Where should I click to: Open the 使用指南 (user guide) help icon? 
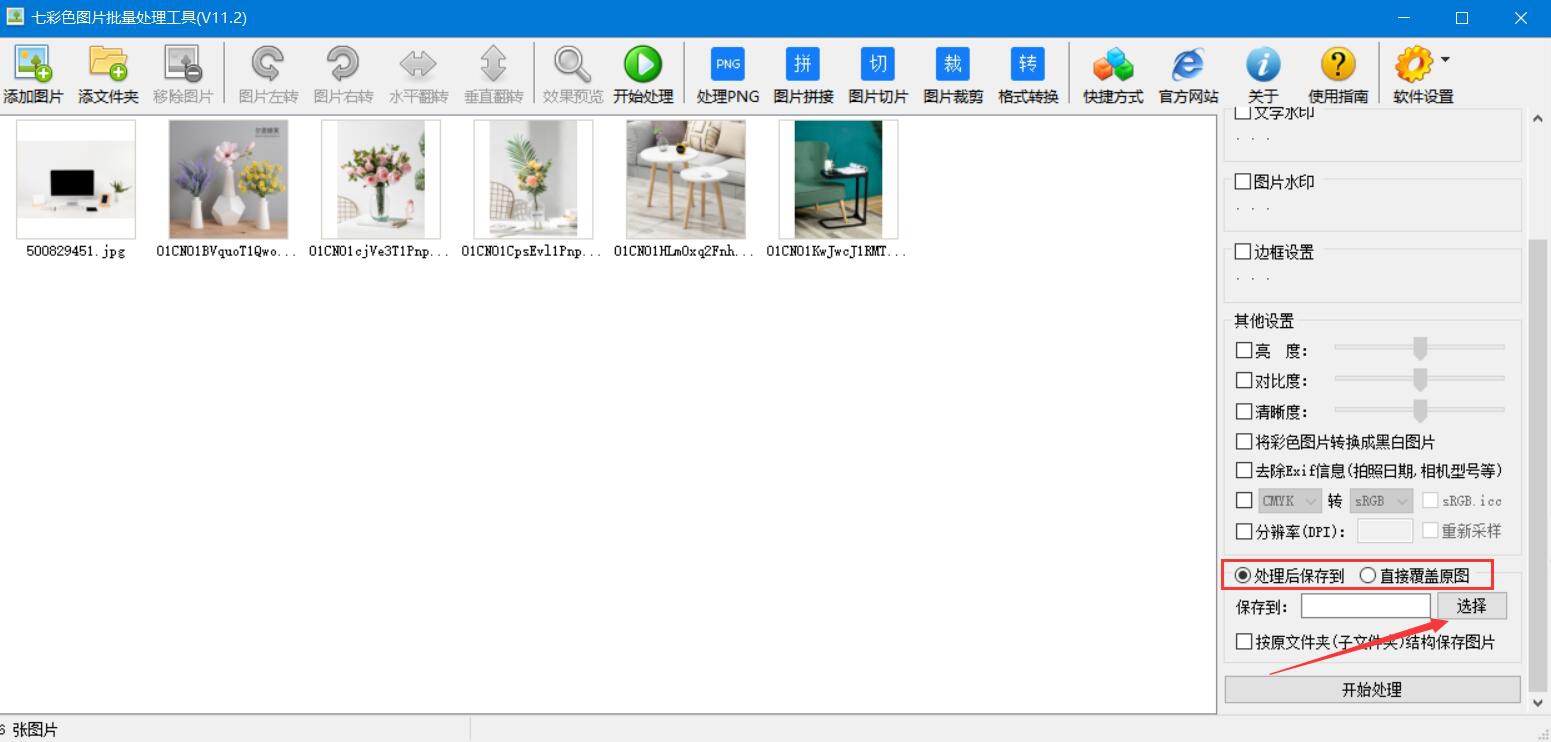[1338, 66]
